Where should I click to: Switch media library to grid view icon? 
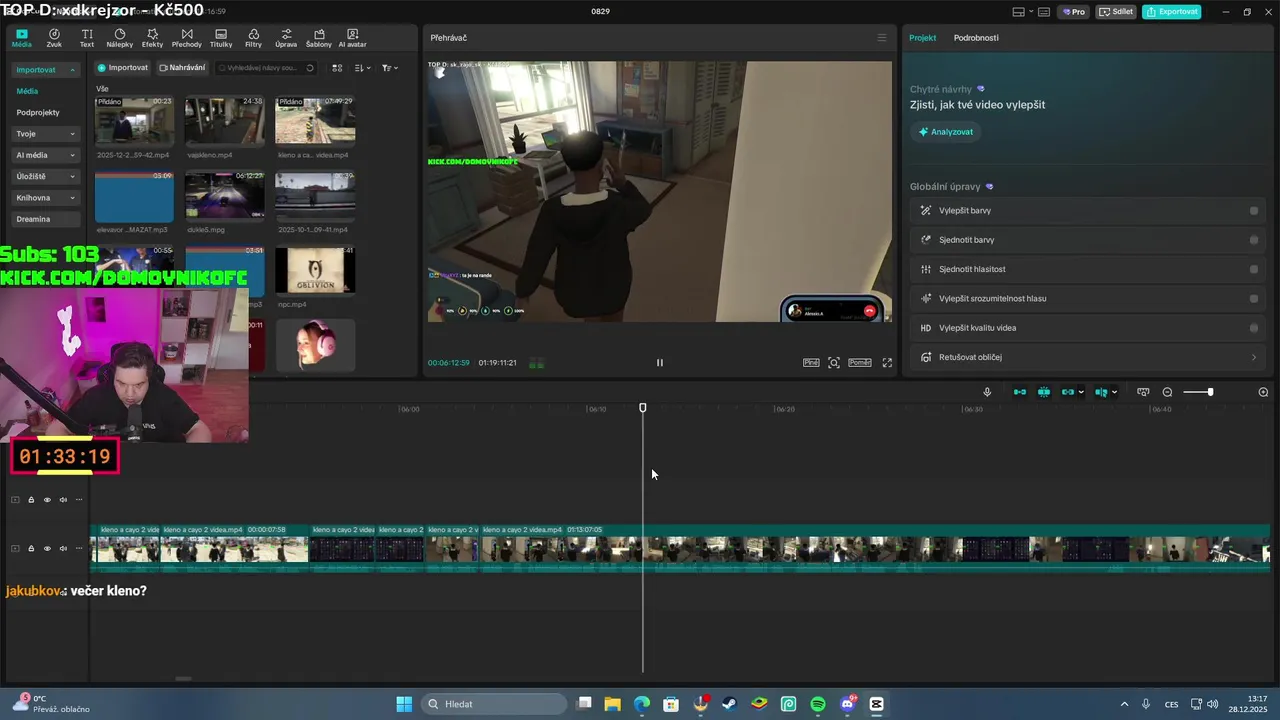(337, 68)
